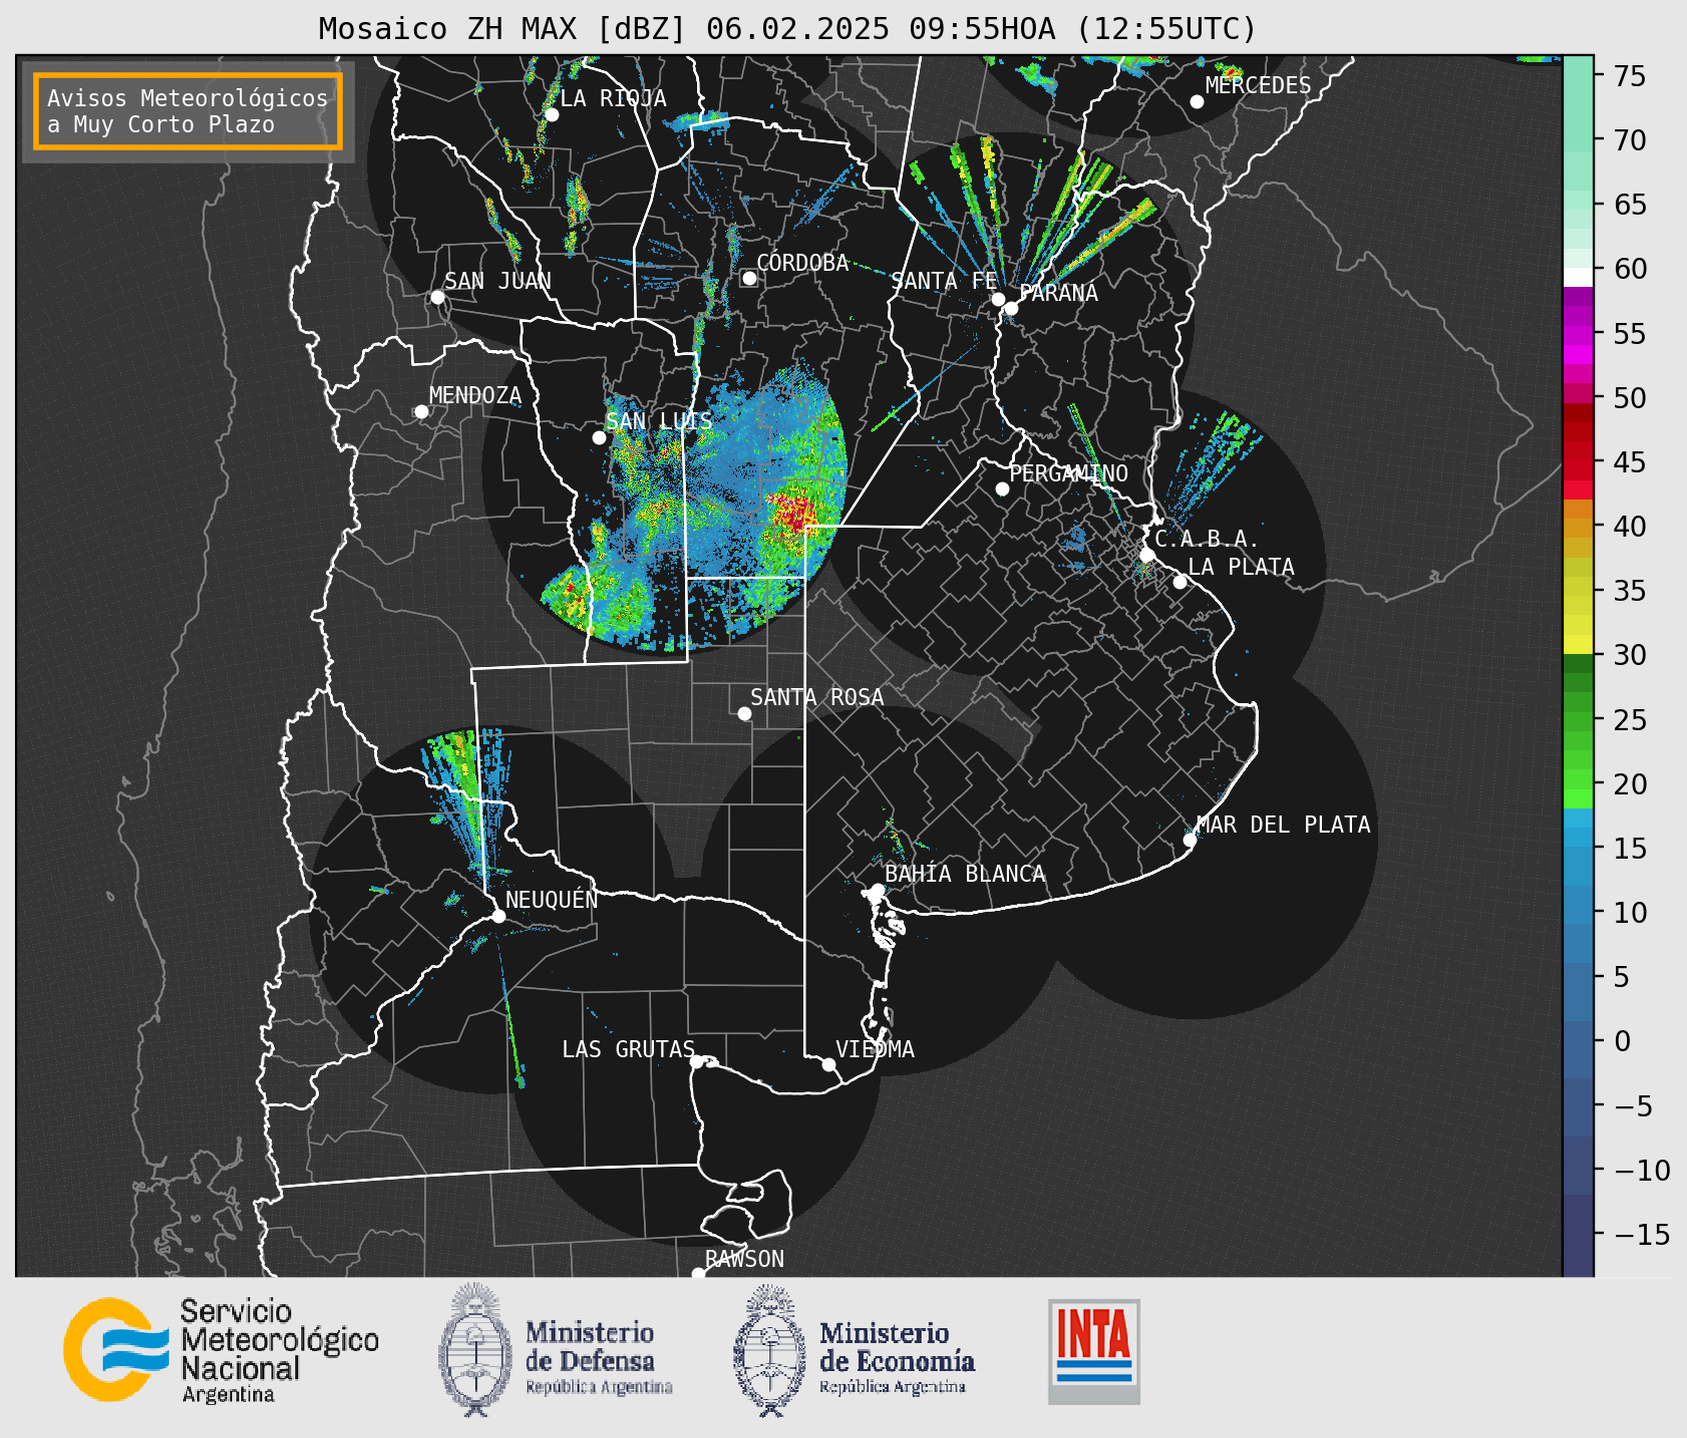
Task: Click the 0 scale tick label
Action: [1622, 1042]
